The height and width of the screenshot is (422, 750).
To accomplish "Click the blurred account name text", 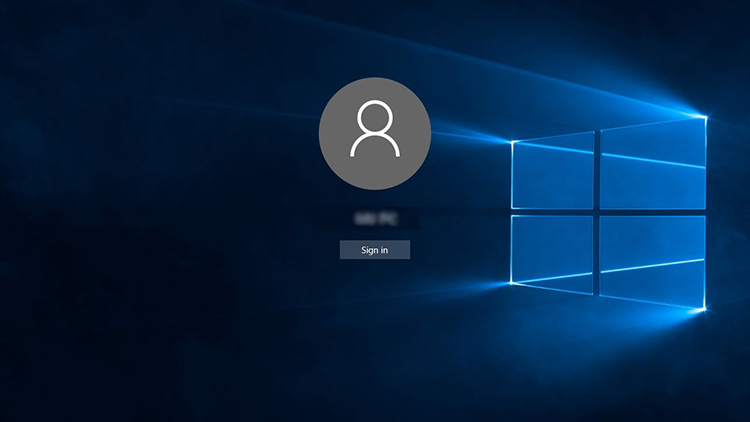I will pyautogui.click(x=374, y=216).
